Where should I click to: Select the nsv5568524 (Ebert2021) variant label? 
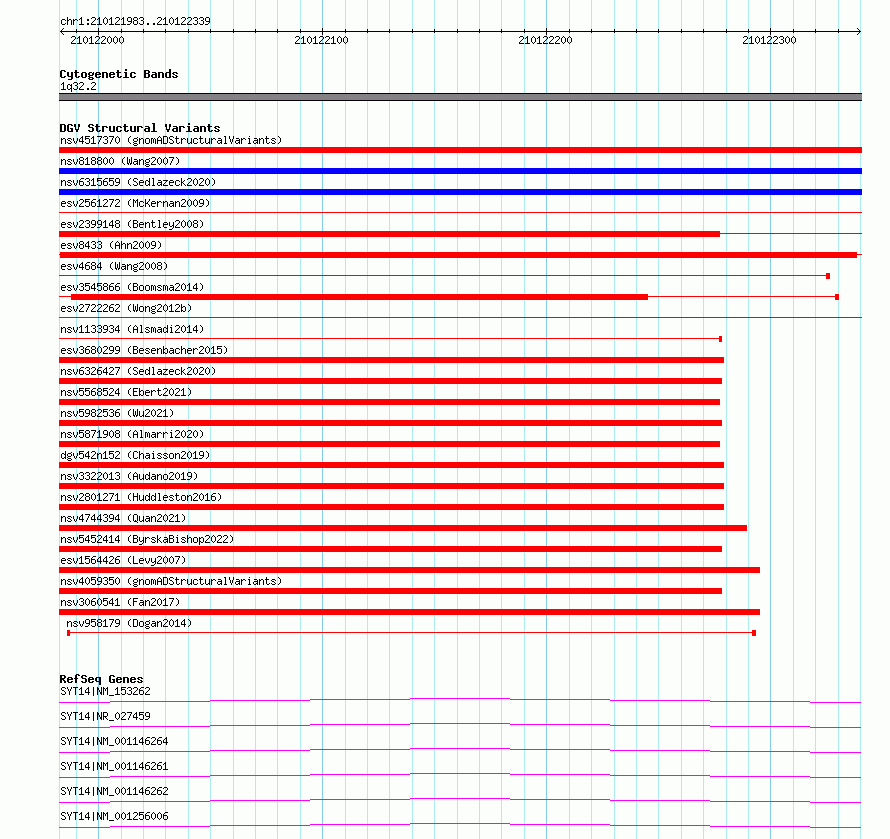tap(126, 392)
